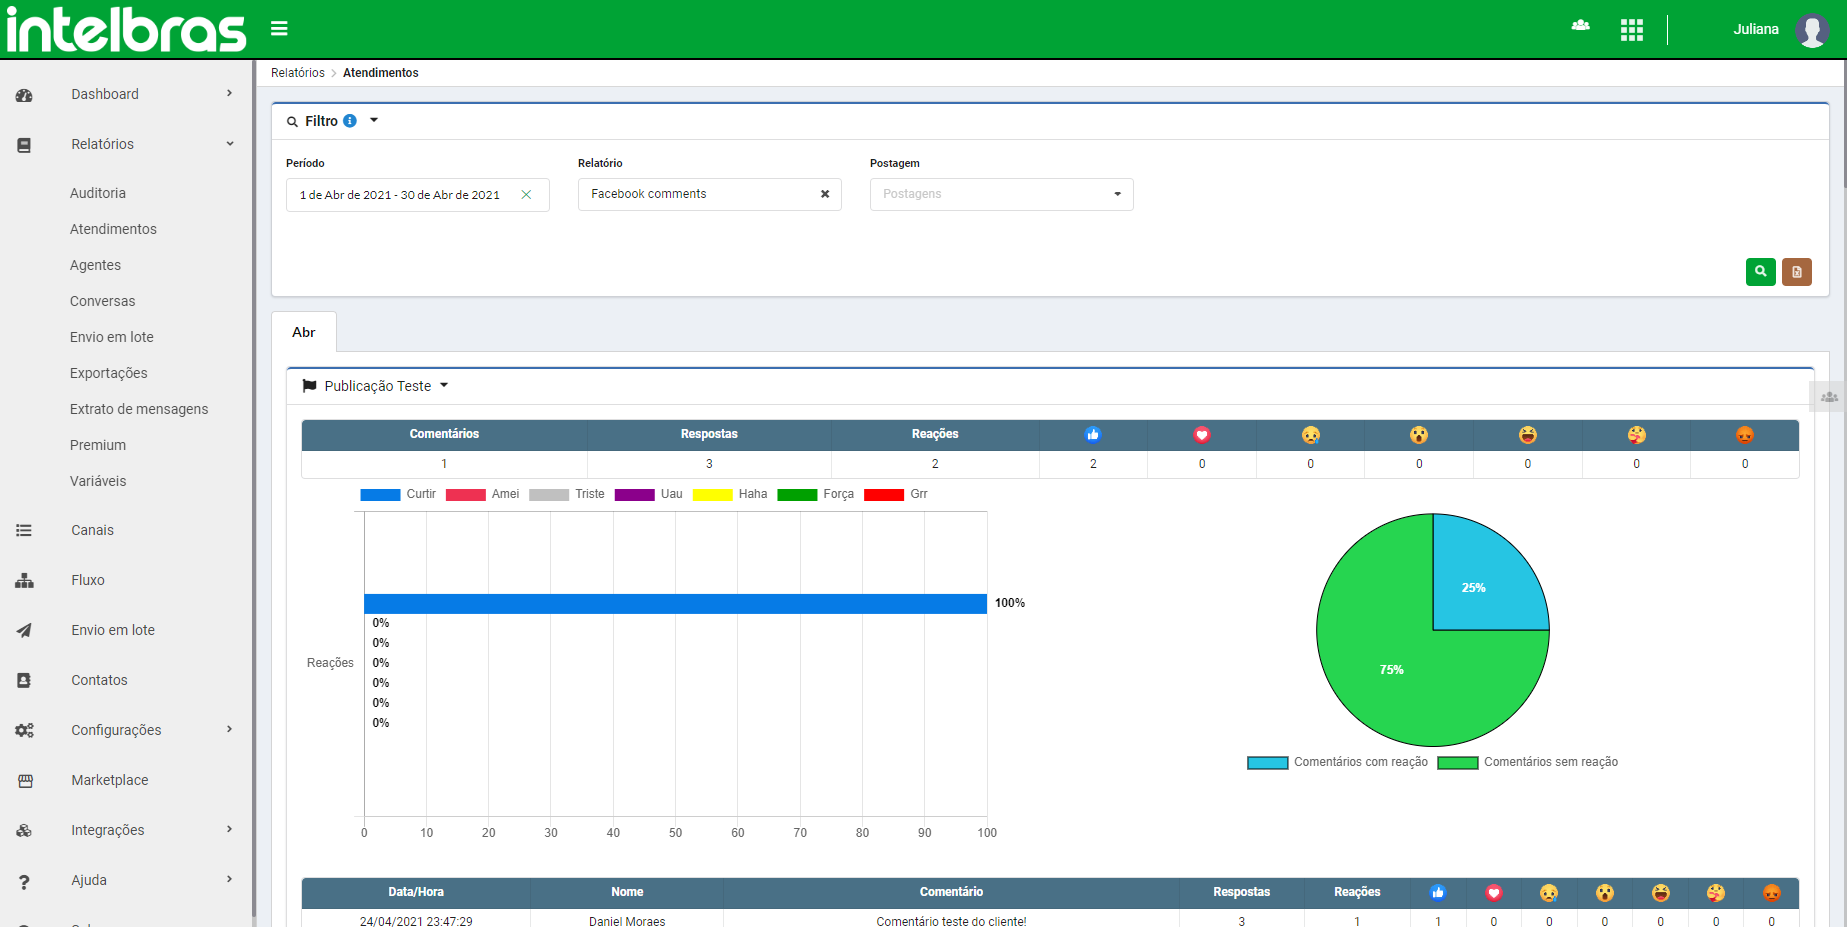This screenshot has width=1847, height=927.
Task: Expand the Configurações menu chevron
Action: click(229, 730)
